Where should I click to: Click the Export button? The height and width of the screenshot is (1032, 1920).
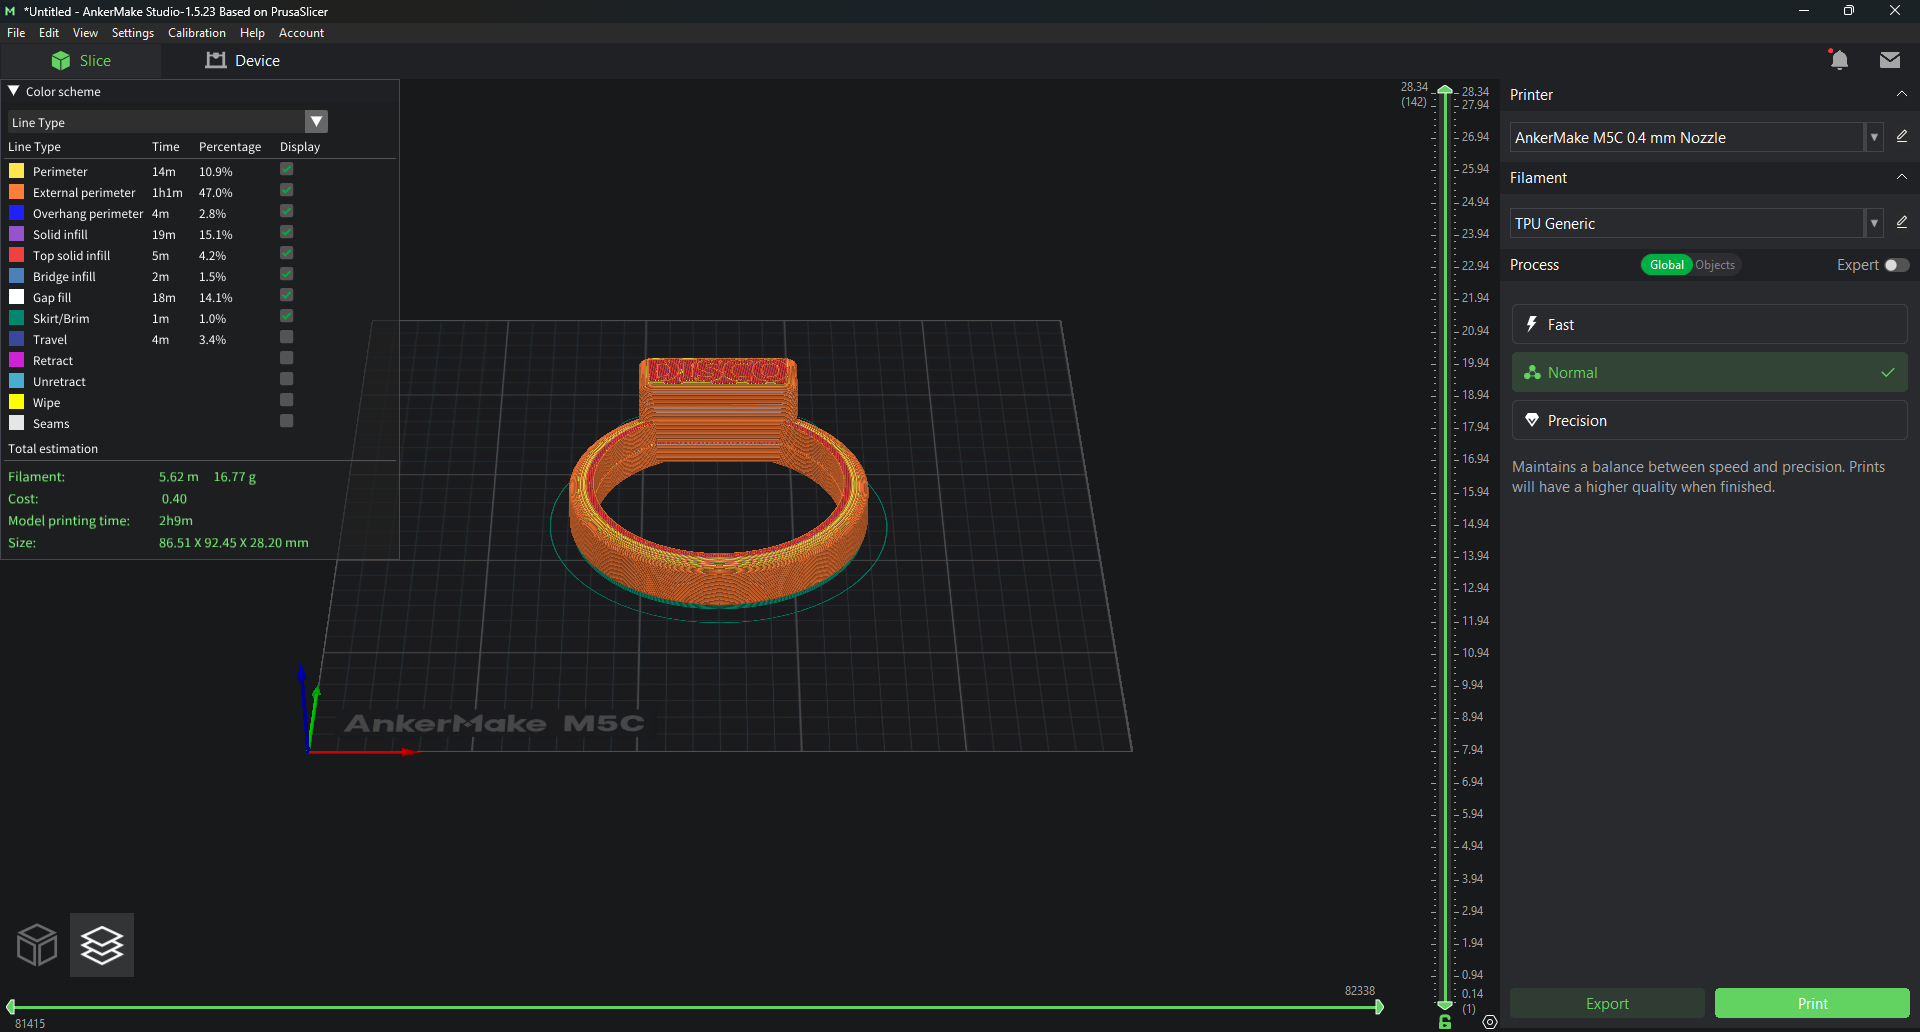coord(1607,1003)
